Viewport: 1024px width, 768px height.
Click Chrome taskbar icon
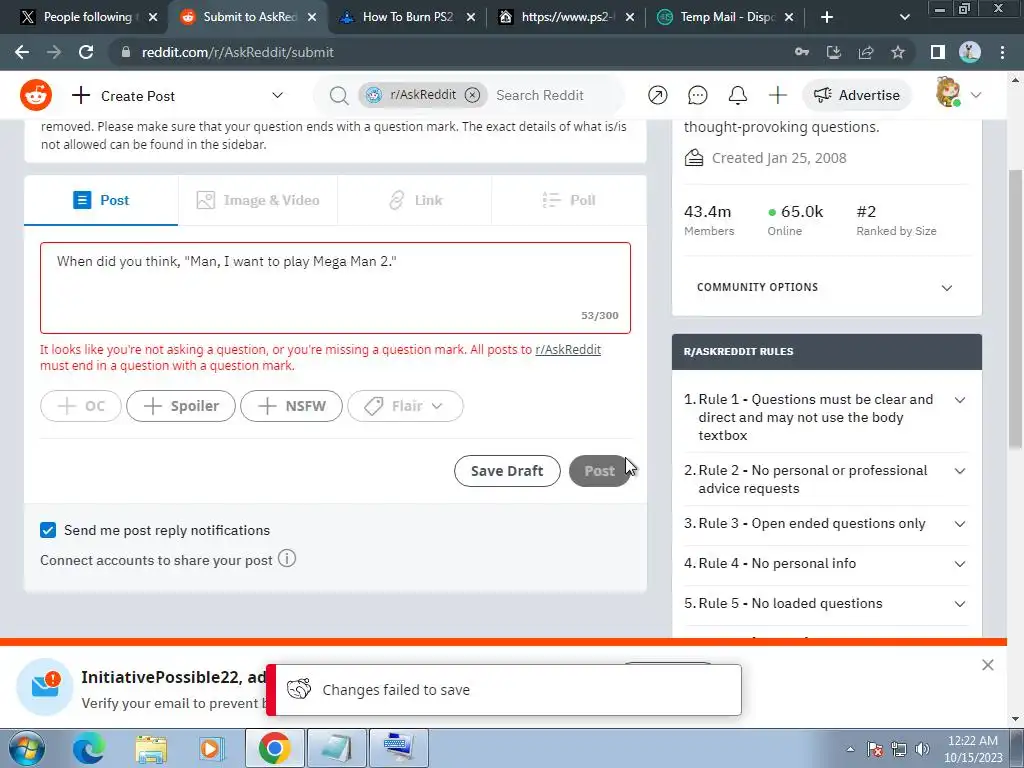point(274,748)
